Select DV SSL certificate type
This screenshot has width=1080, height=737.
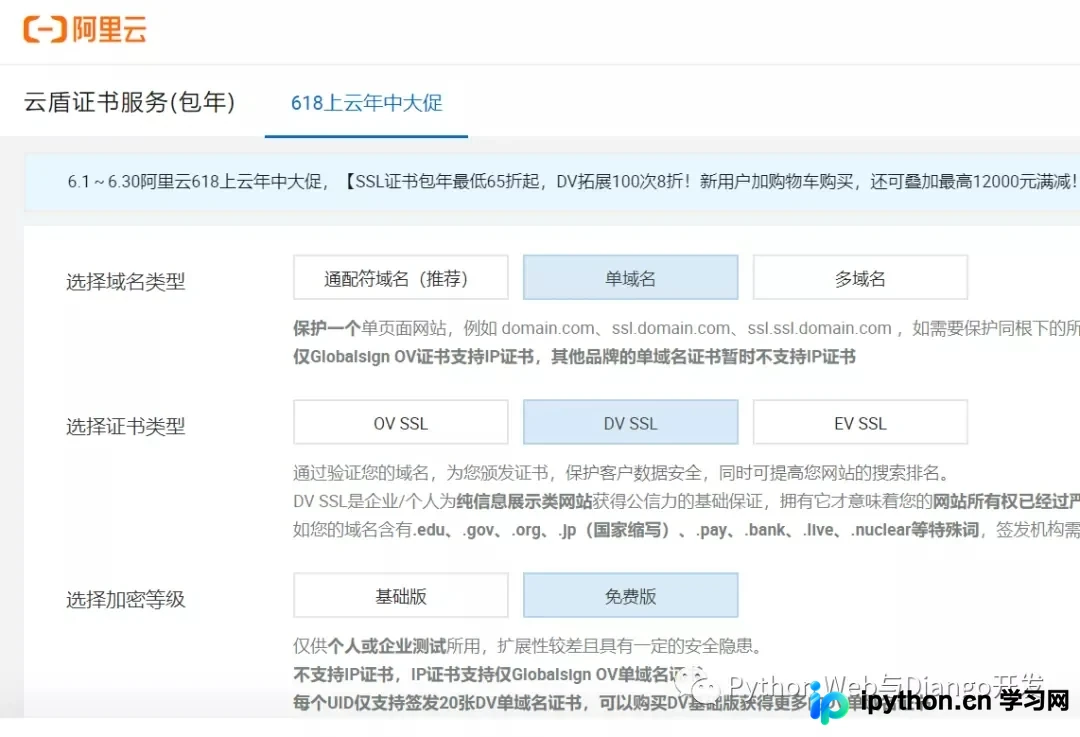pyautogui.click(x=630, y=422)
